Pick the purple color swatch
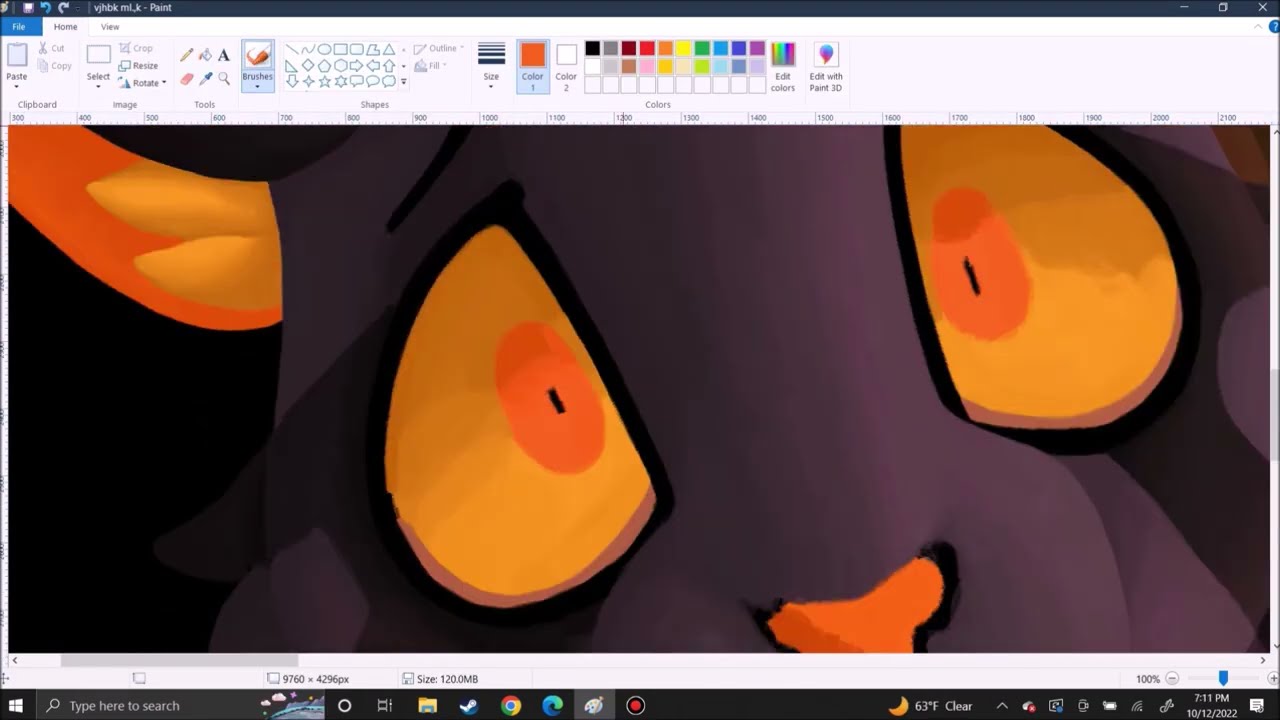 [757, 48]
